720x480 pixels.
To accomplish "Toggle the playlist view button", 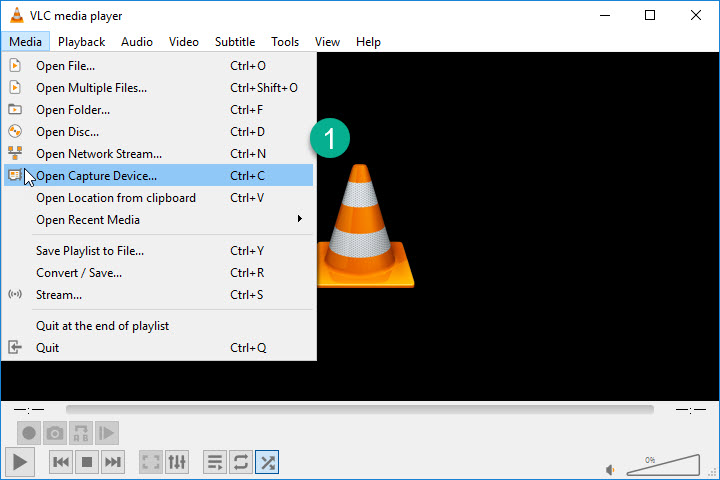I will pyautogui.click(x=215, y=462).
